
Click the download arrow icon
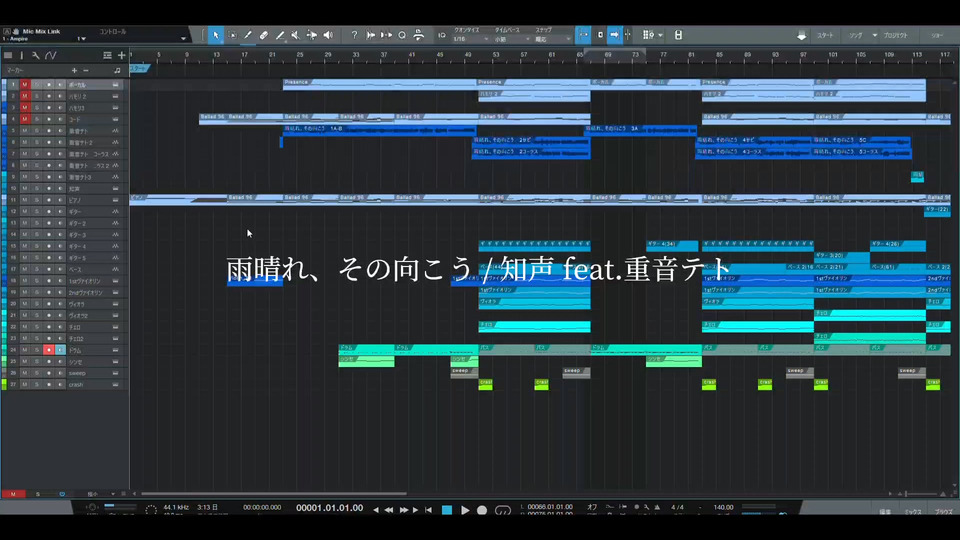click(x=801, y=36)
